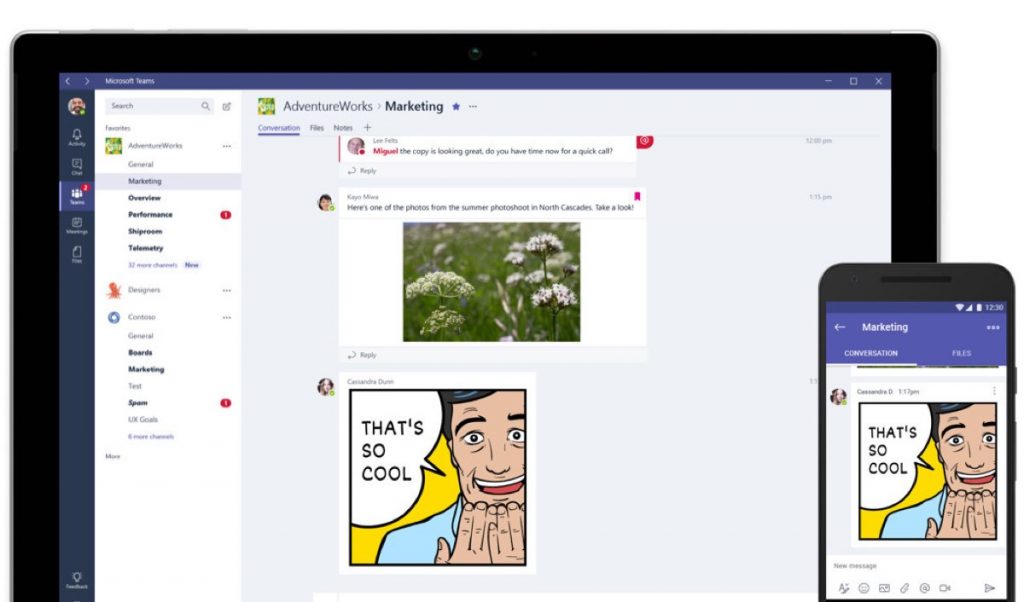Open more options next to Marketing title
Image resolution: width=1024 pixels, height=602 pixels.
click(473, 106)
